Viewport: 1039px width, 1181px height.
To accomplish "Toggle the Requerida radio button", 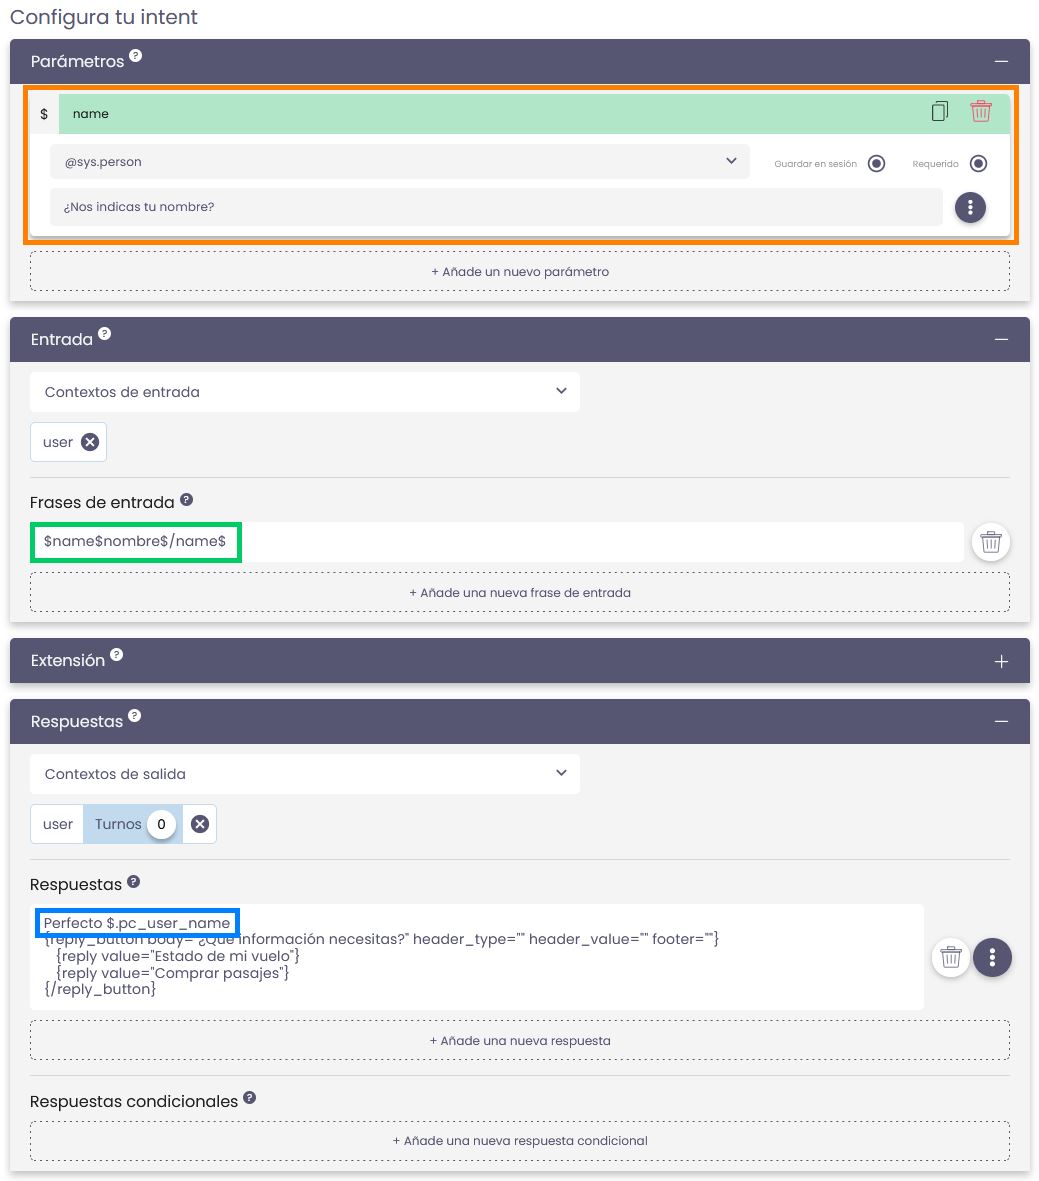I will [978, 164].
